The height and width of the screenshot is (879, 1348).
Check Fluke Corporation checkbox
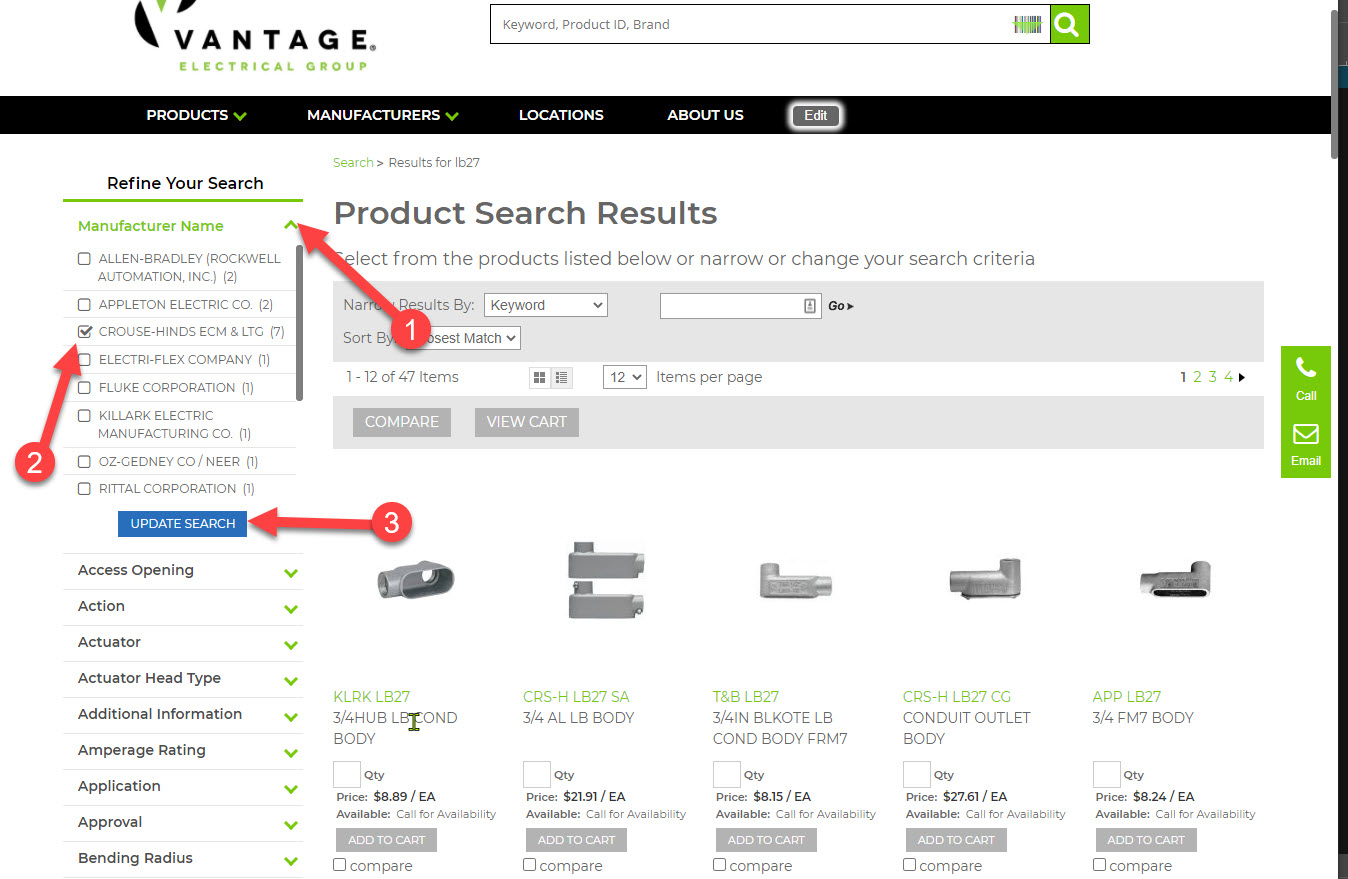(x=85, y=387)
